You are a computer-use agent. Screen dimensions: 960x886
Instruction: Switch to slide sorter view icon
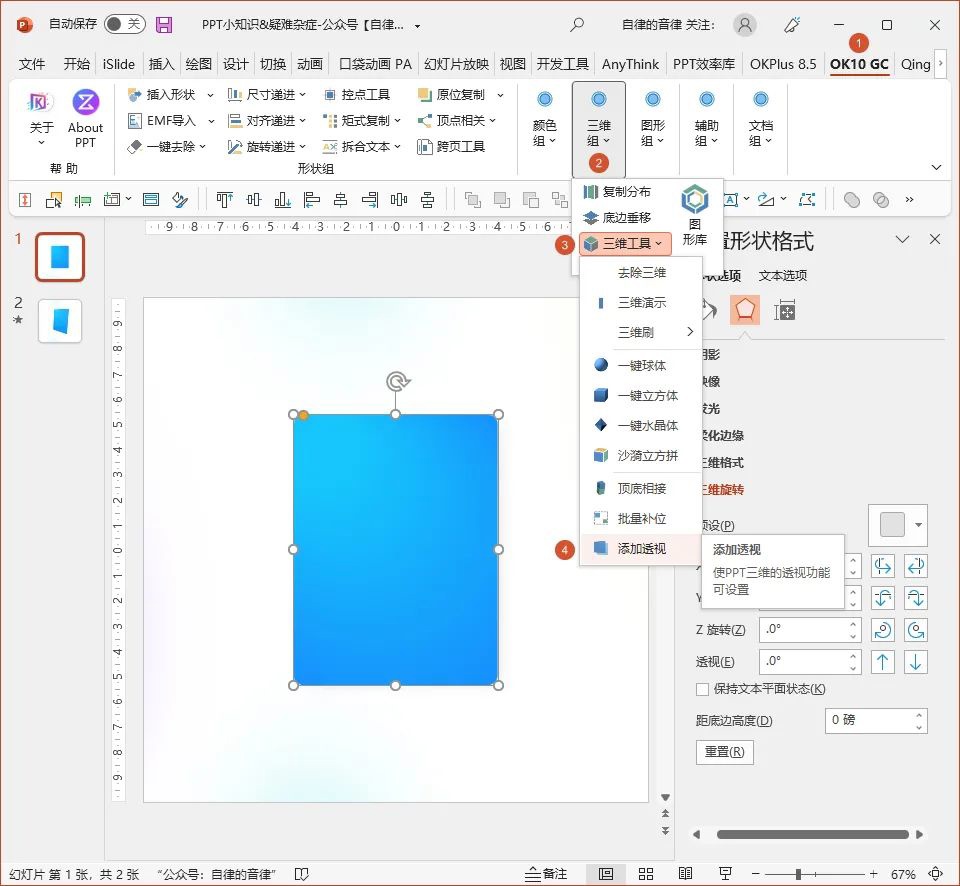(645, 874)
